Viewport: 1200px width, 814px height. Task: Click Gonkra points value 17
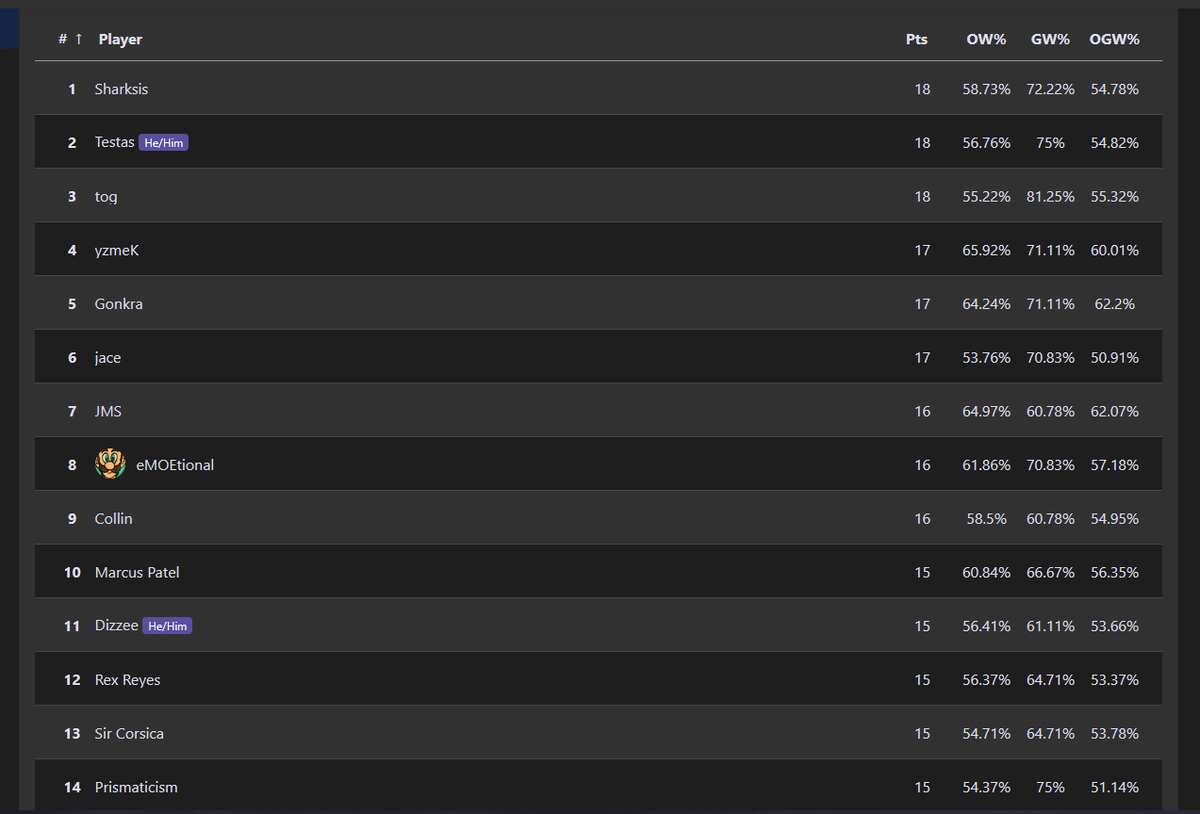pos(922,304)
